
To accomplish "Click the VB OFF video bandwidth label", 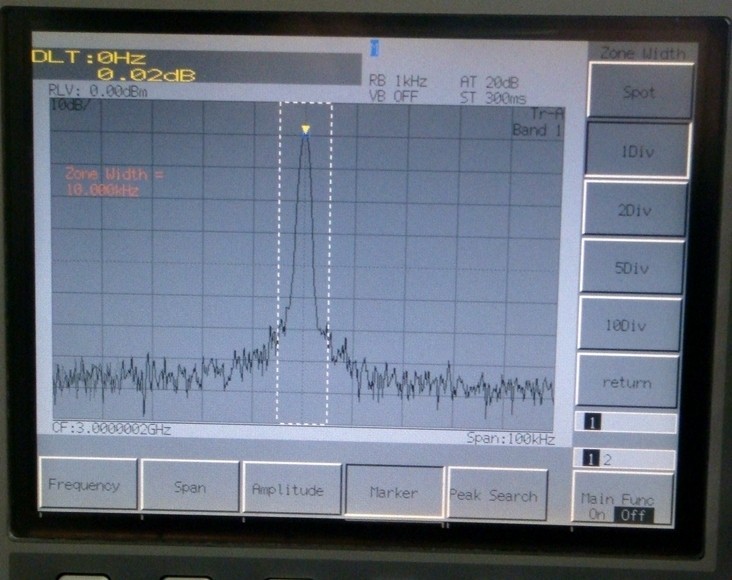I will (394, 96).
